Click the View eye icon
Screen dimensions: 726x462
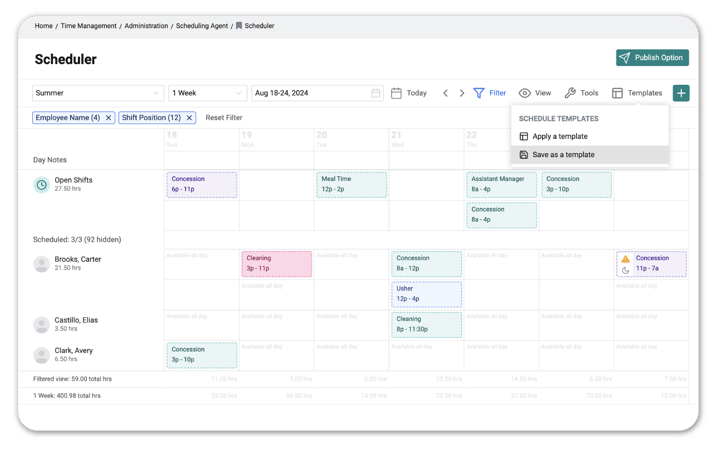[525, 93]
